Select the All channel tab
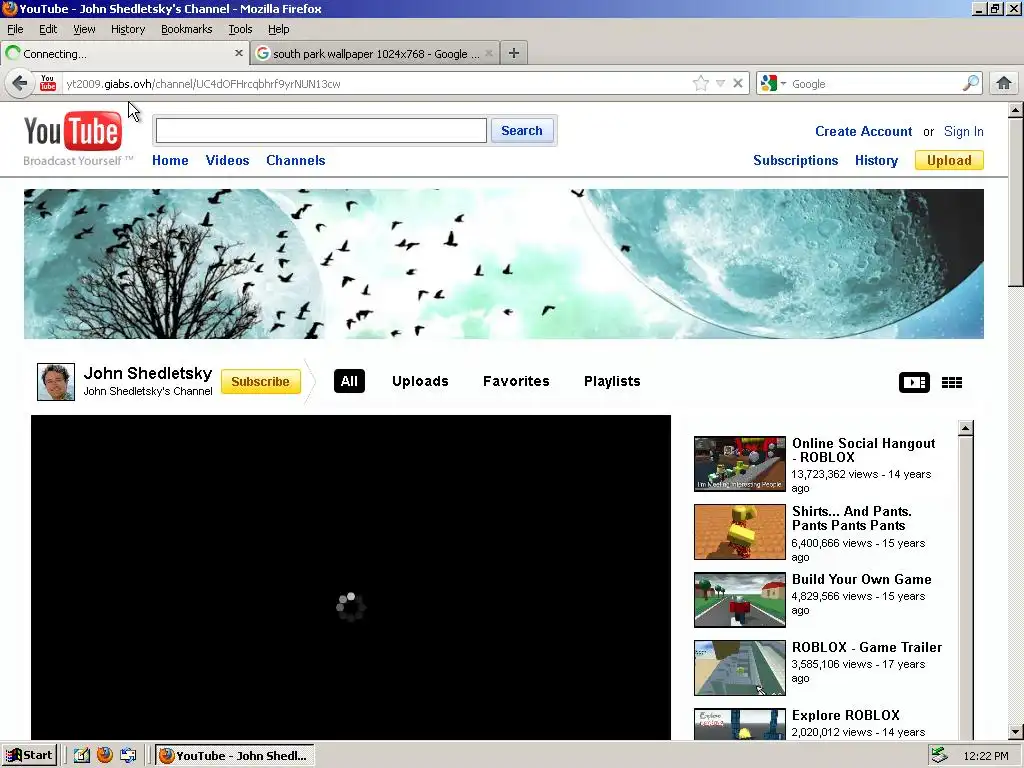1024x768 pixels. coord(349,381)
